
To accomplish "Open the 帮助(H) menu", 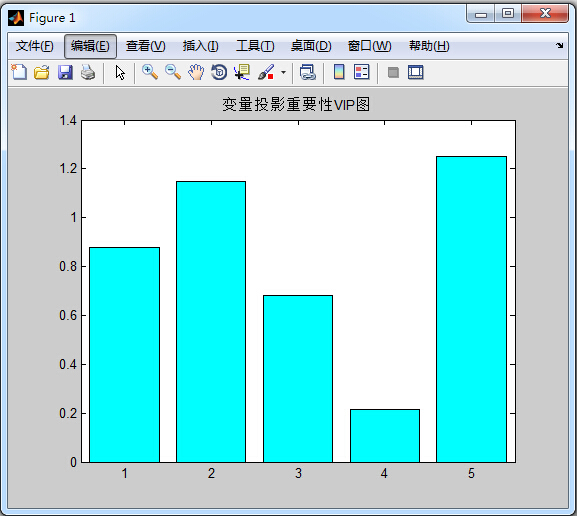I will coord(429,46).
